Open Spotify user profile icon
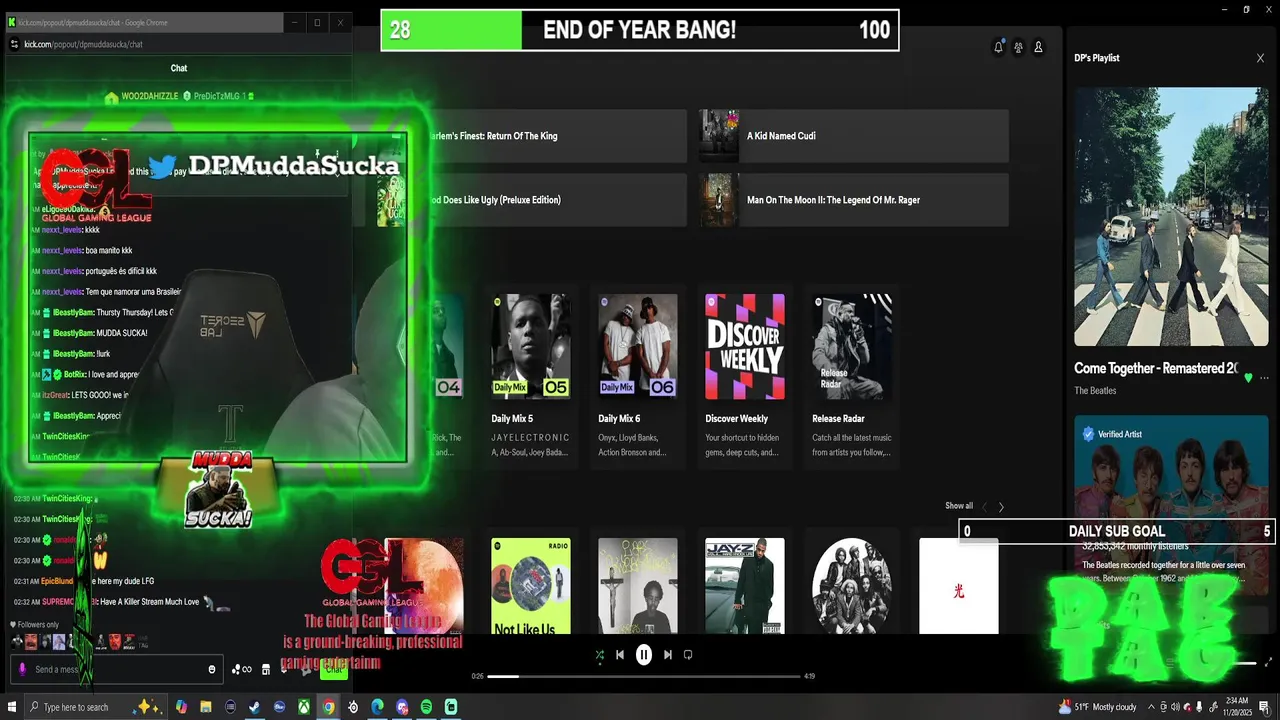The height and width of the screenshot is (720, 1280). coord(1038,47)
